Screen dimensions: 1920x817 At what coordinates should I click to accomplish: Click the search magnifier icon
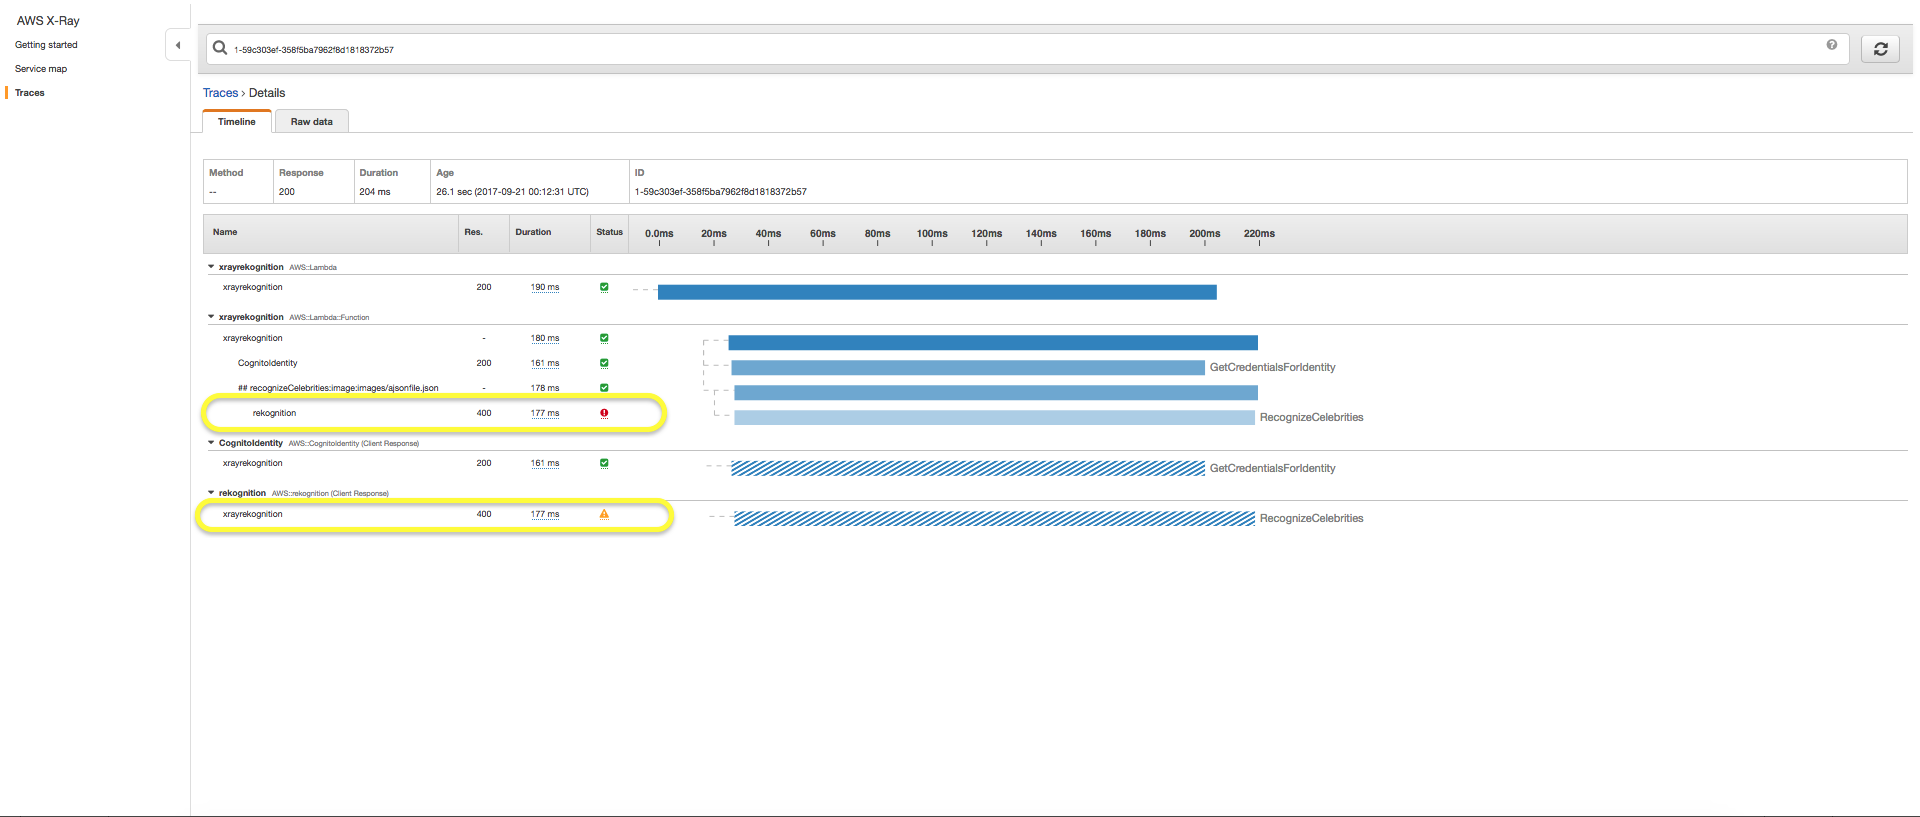pos(220,48)
